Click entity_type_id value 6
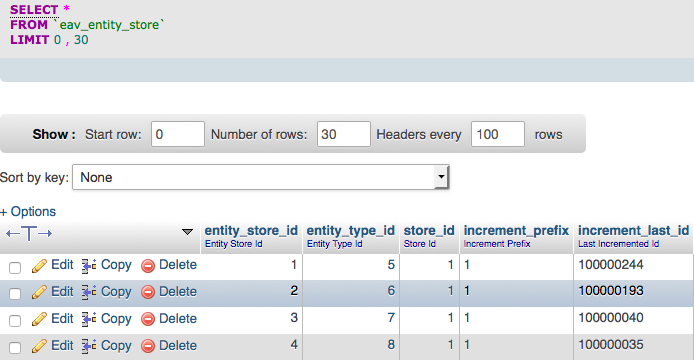The image size is (694, 360). [x=391, y=291]
